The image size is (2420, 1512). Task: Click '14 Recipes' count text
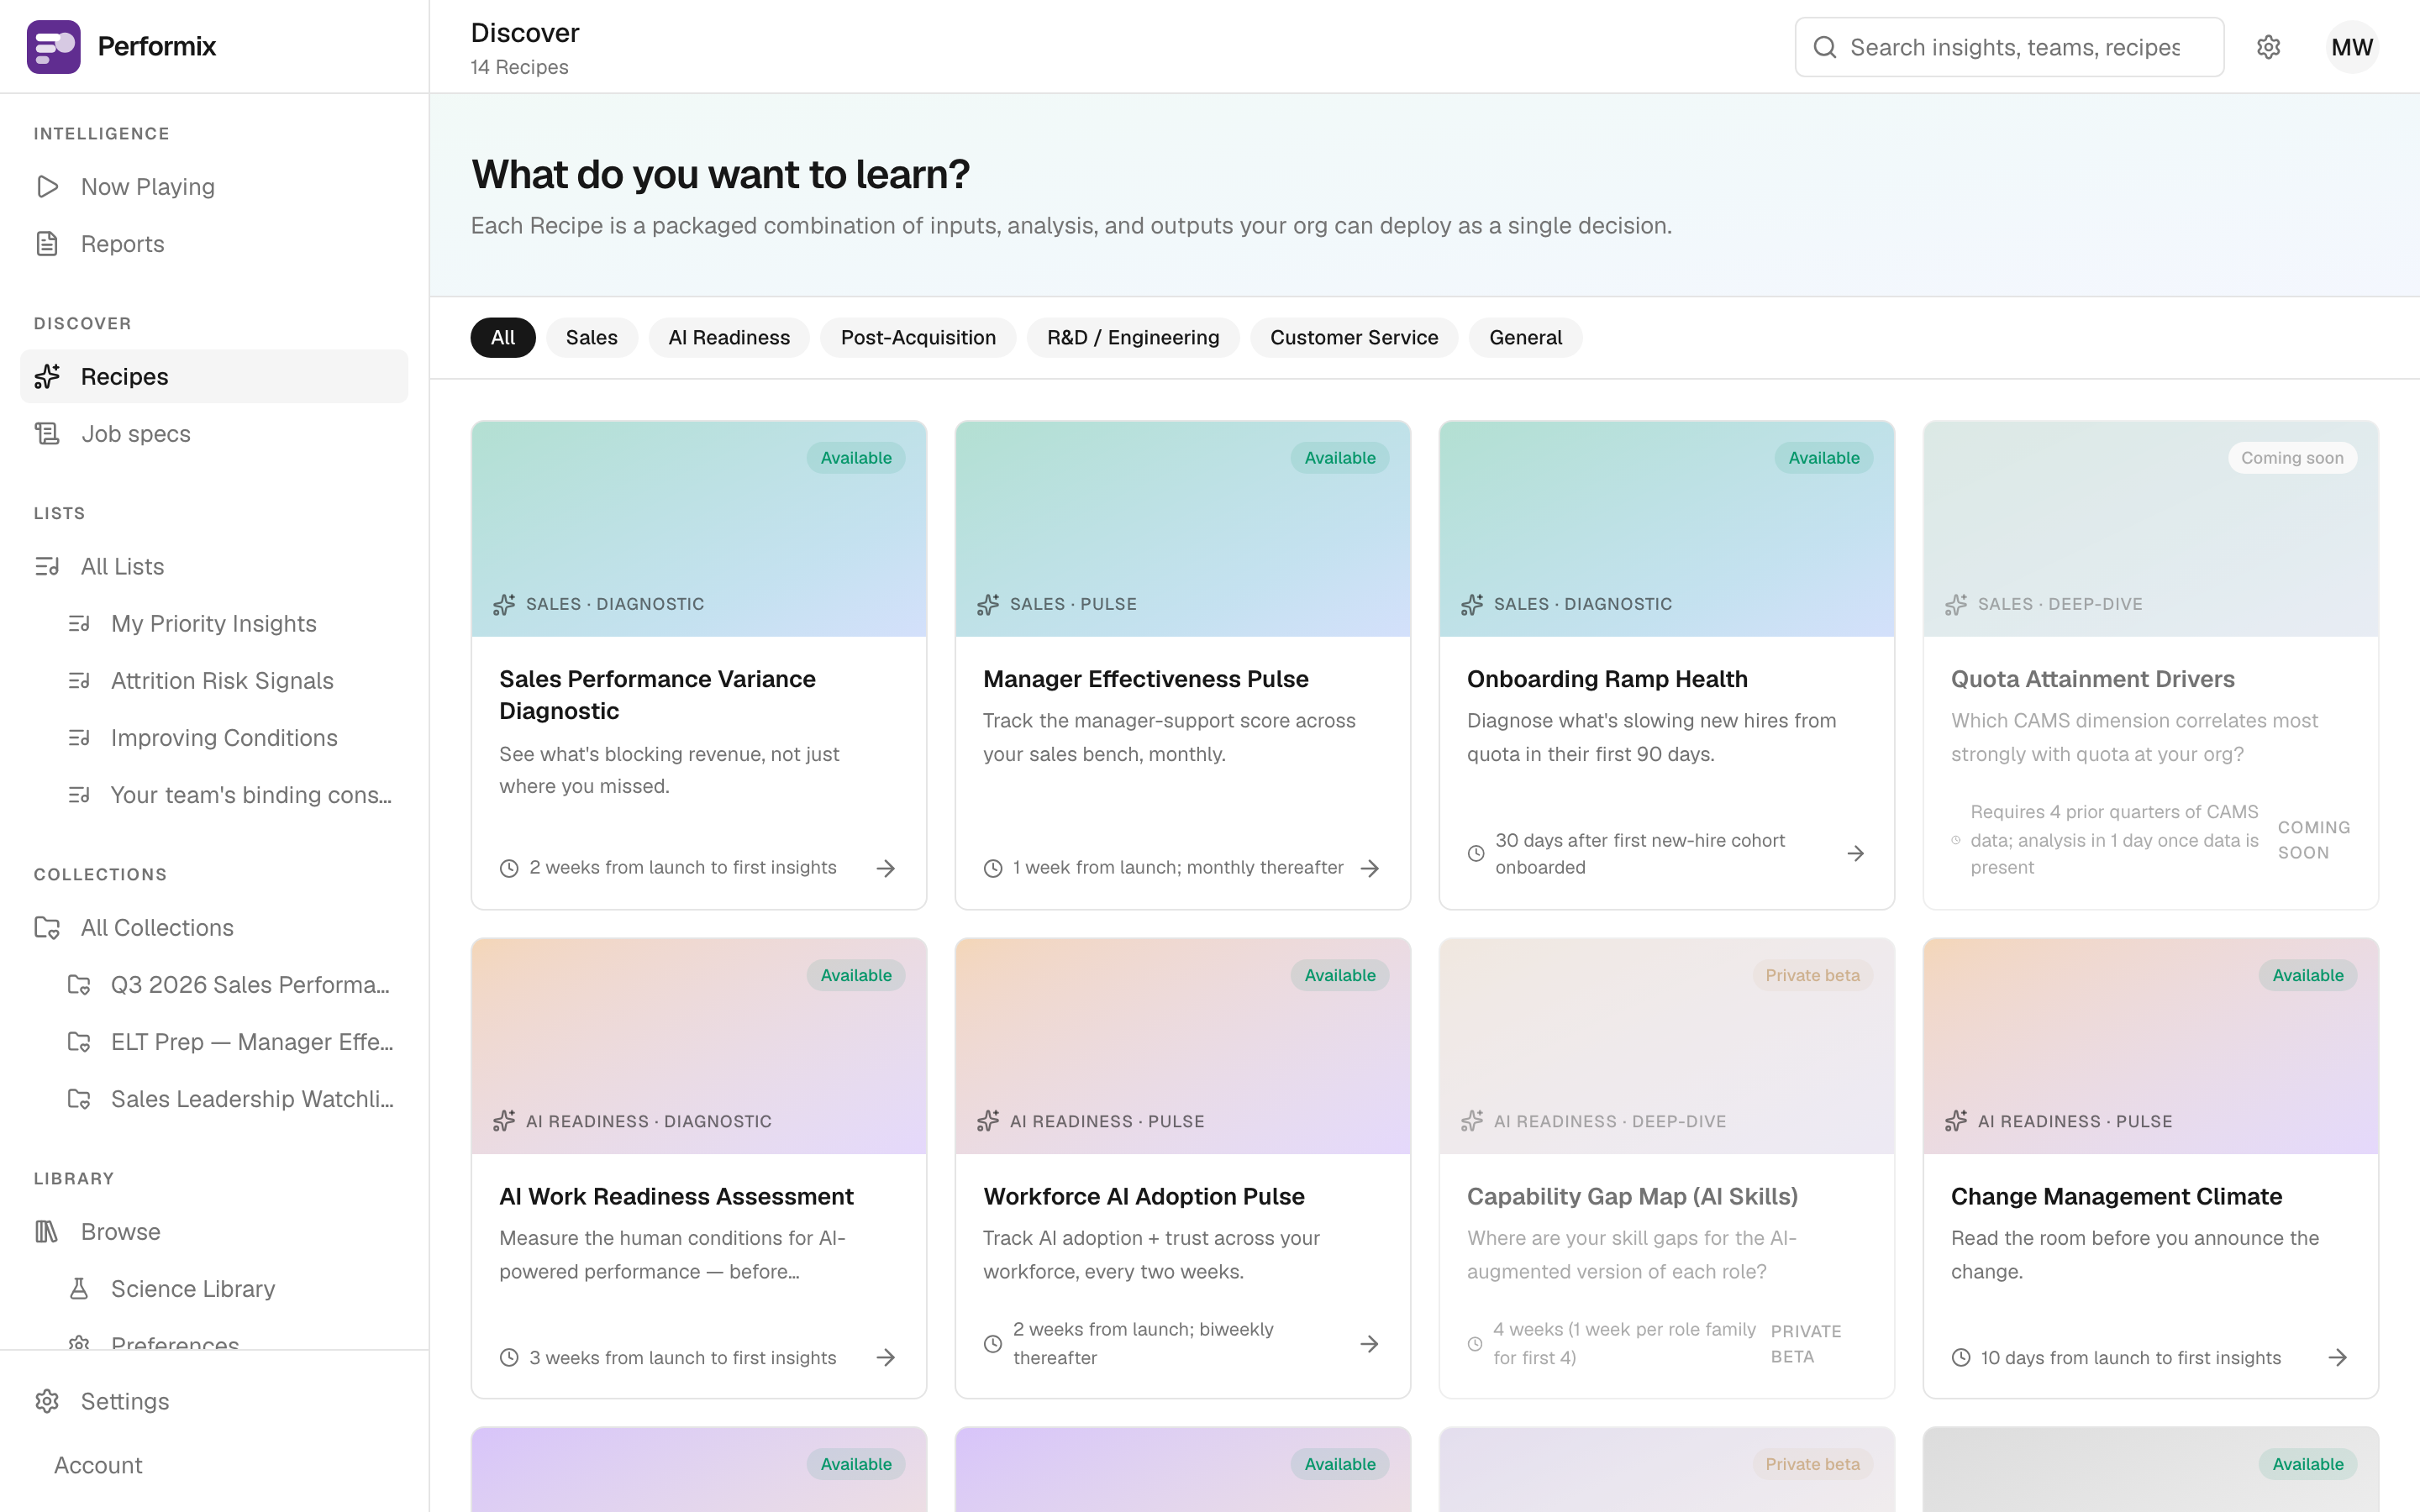pos(519,67)
